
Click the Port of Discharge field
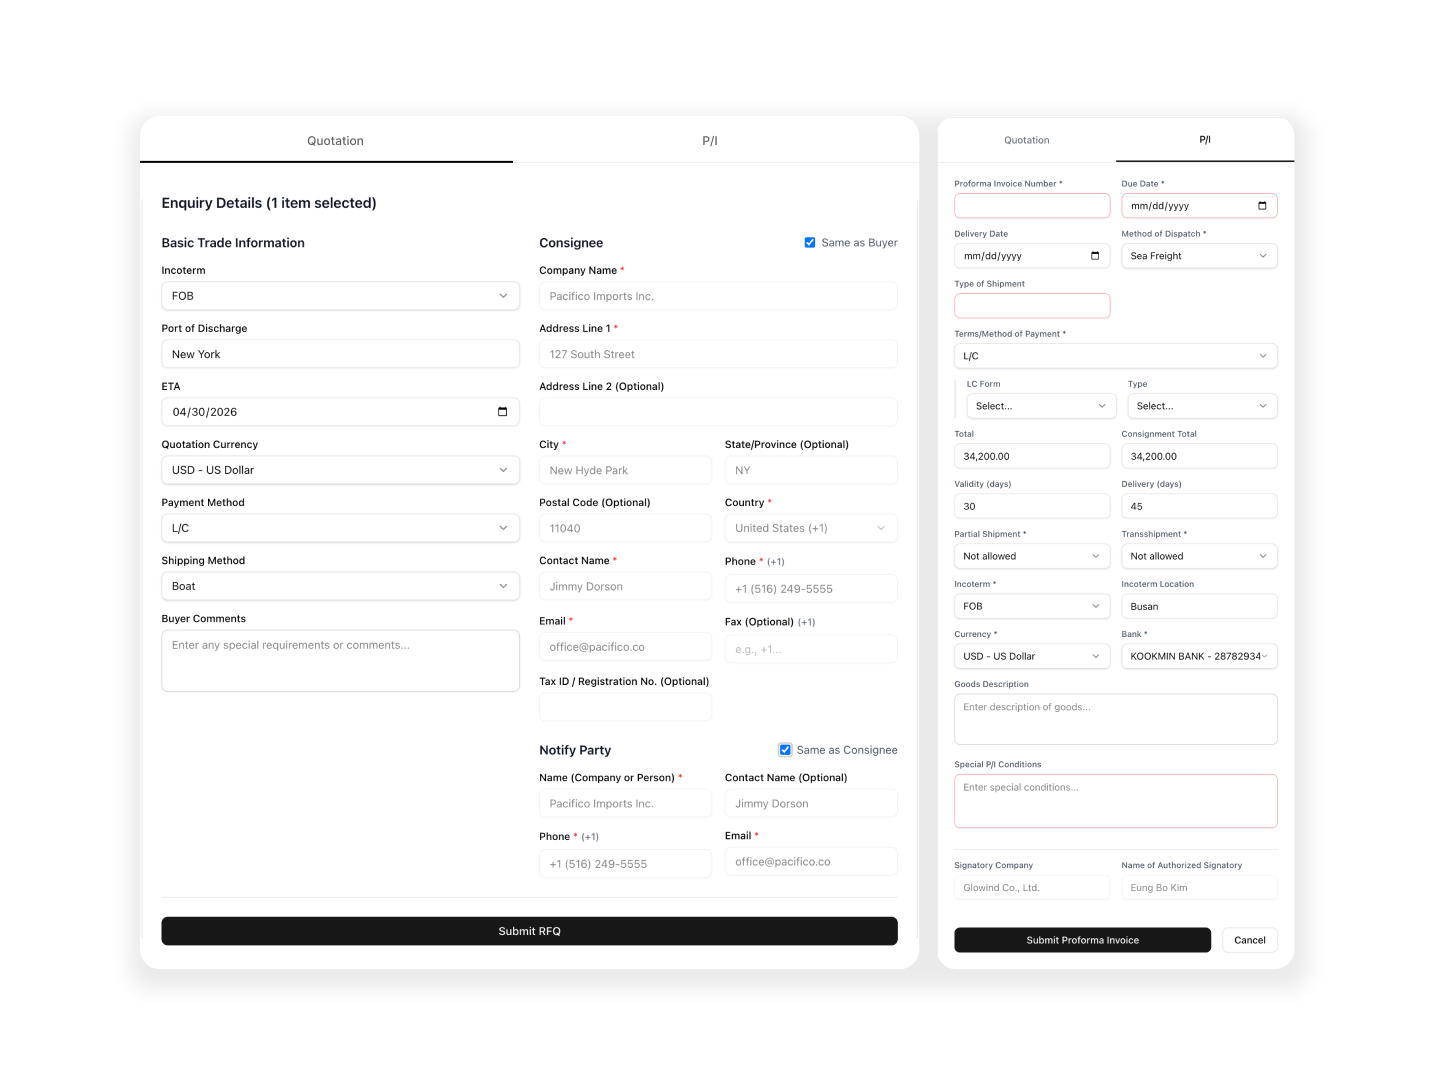[340, 354]
